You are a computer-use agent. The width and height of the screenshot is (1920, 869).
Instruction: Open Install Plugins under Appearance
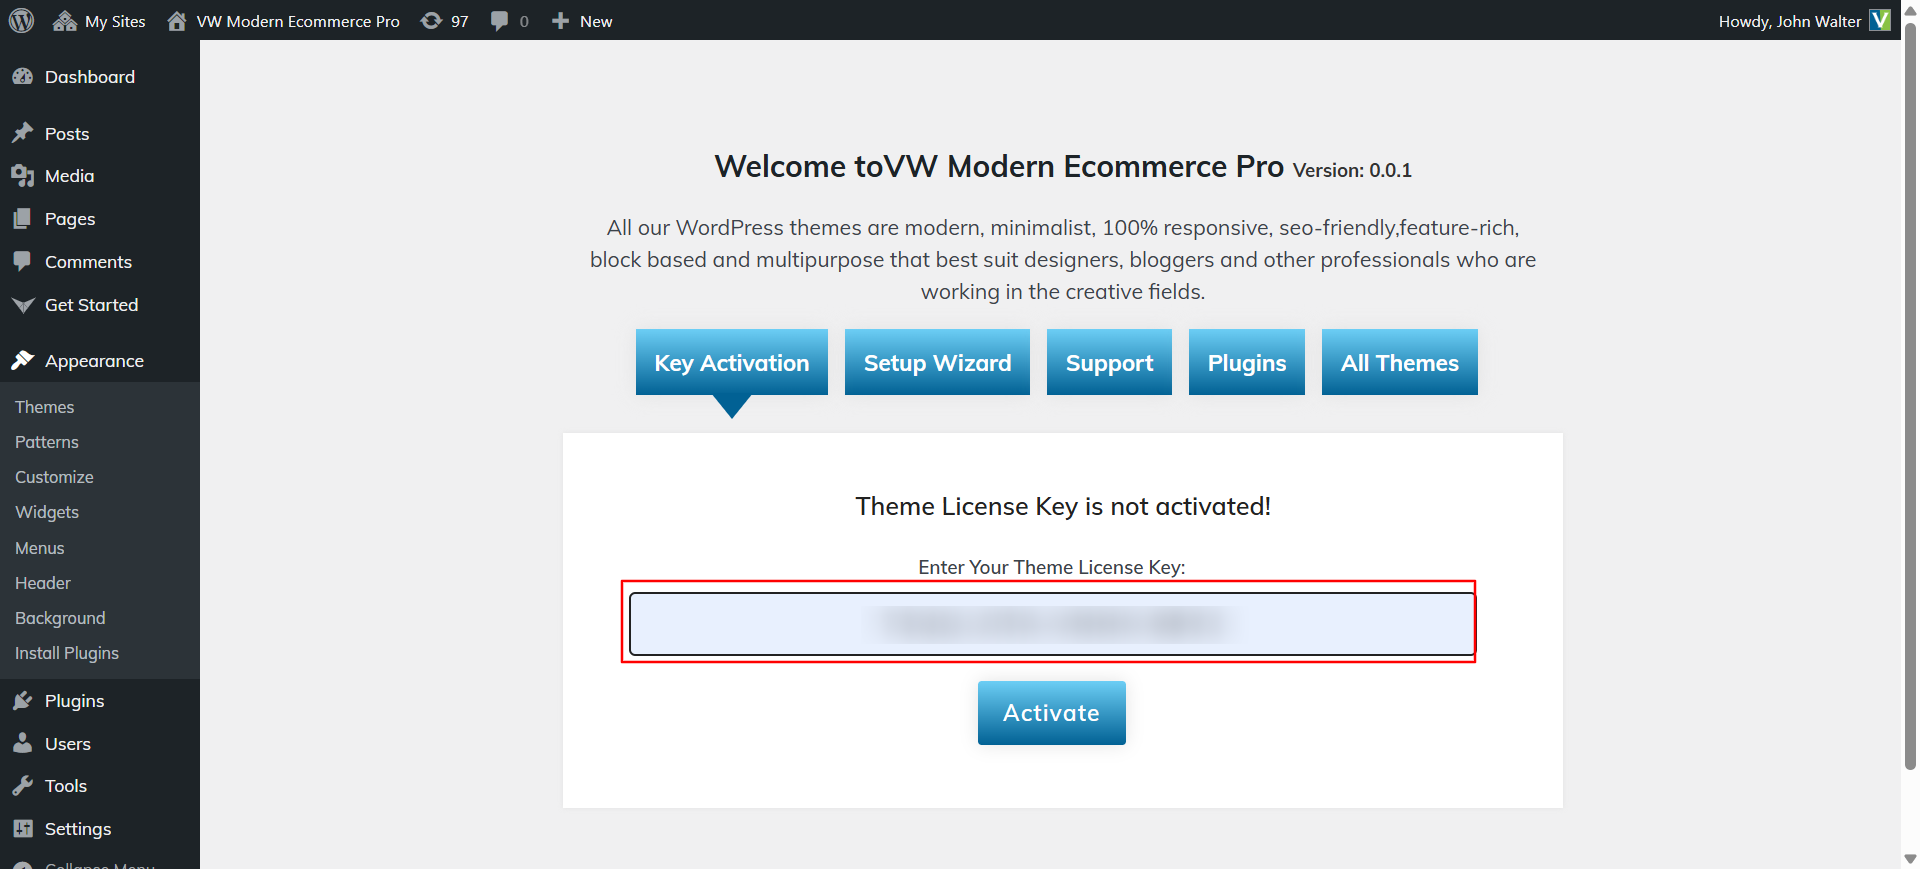(x=67, y=653)
